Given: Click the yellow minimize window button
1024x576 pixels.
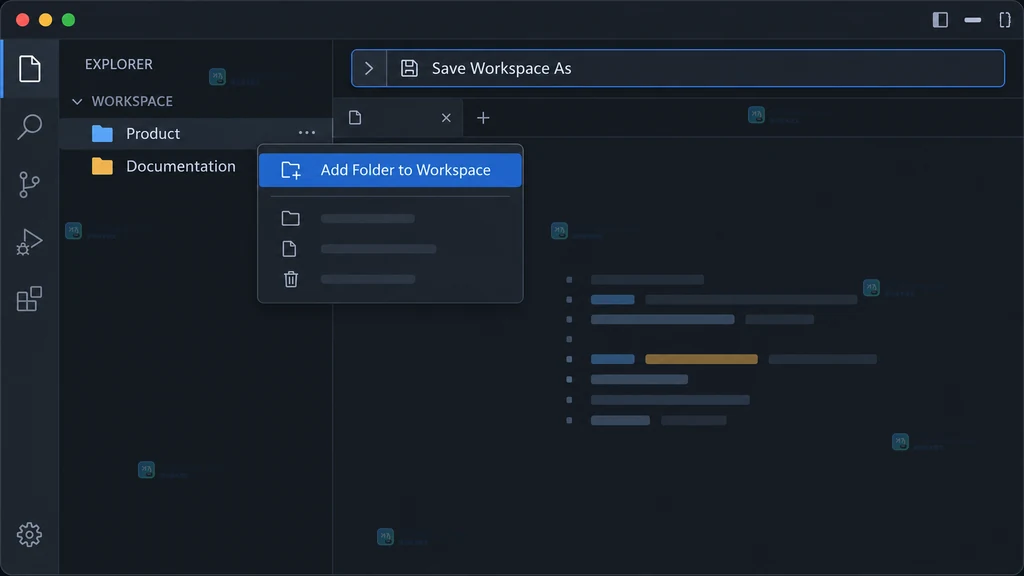Looking at the screenshot, I should pos(46,20).
